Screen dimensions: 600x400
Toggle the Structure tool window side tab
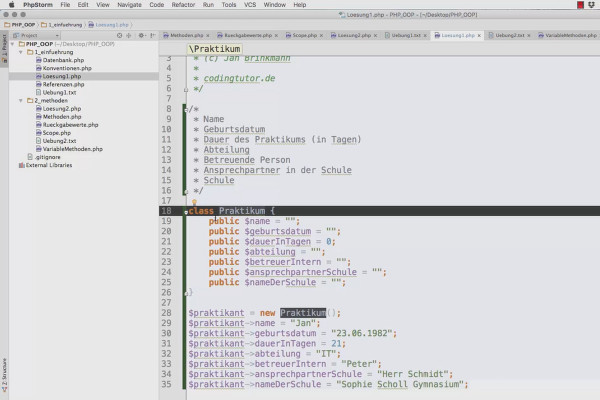tap(4, 375)
